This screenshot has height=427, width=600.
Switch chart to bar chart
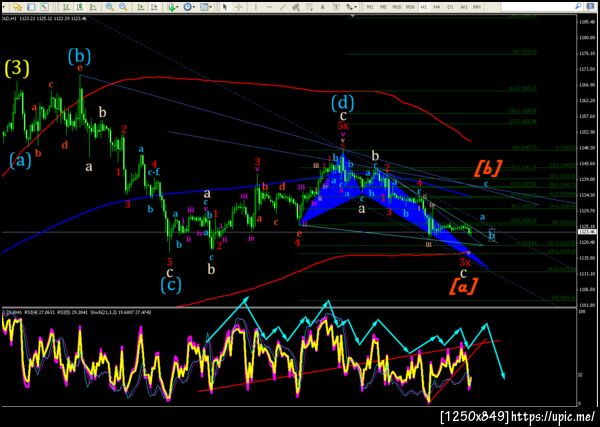66,7
